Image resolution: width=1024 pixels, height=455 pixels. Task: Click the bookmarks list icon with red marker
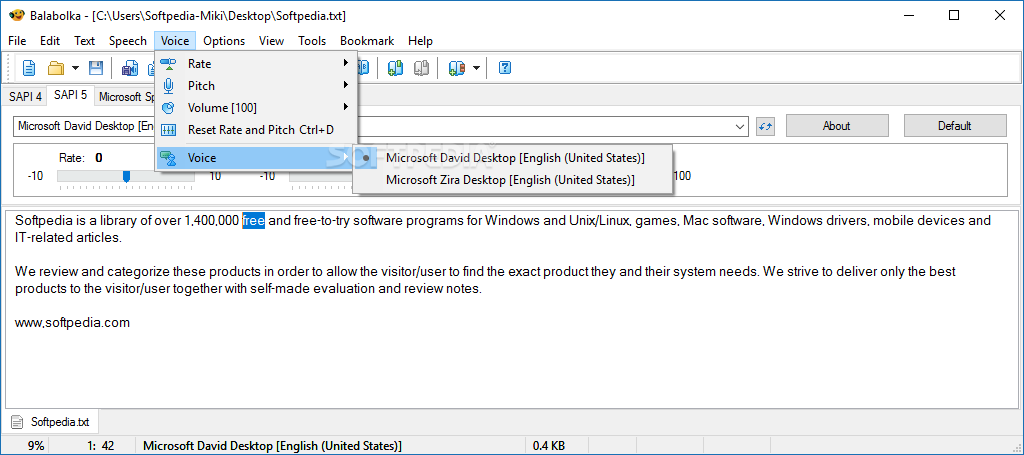coord(456,68)
